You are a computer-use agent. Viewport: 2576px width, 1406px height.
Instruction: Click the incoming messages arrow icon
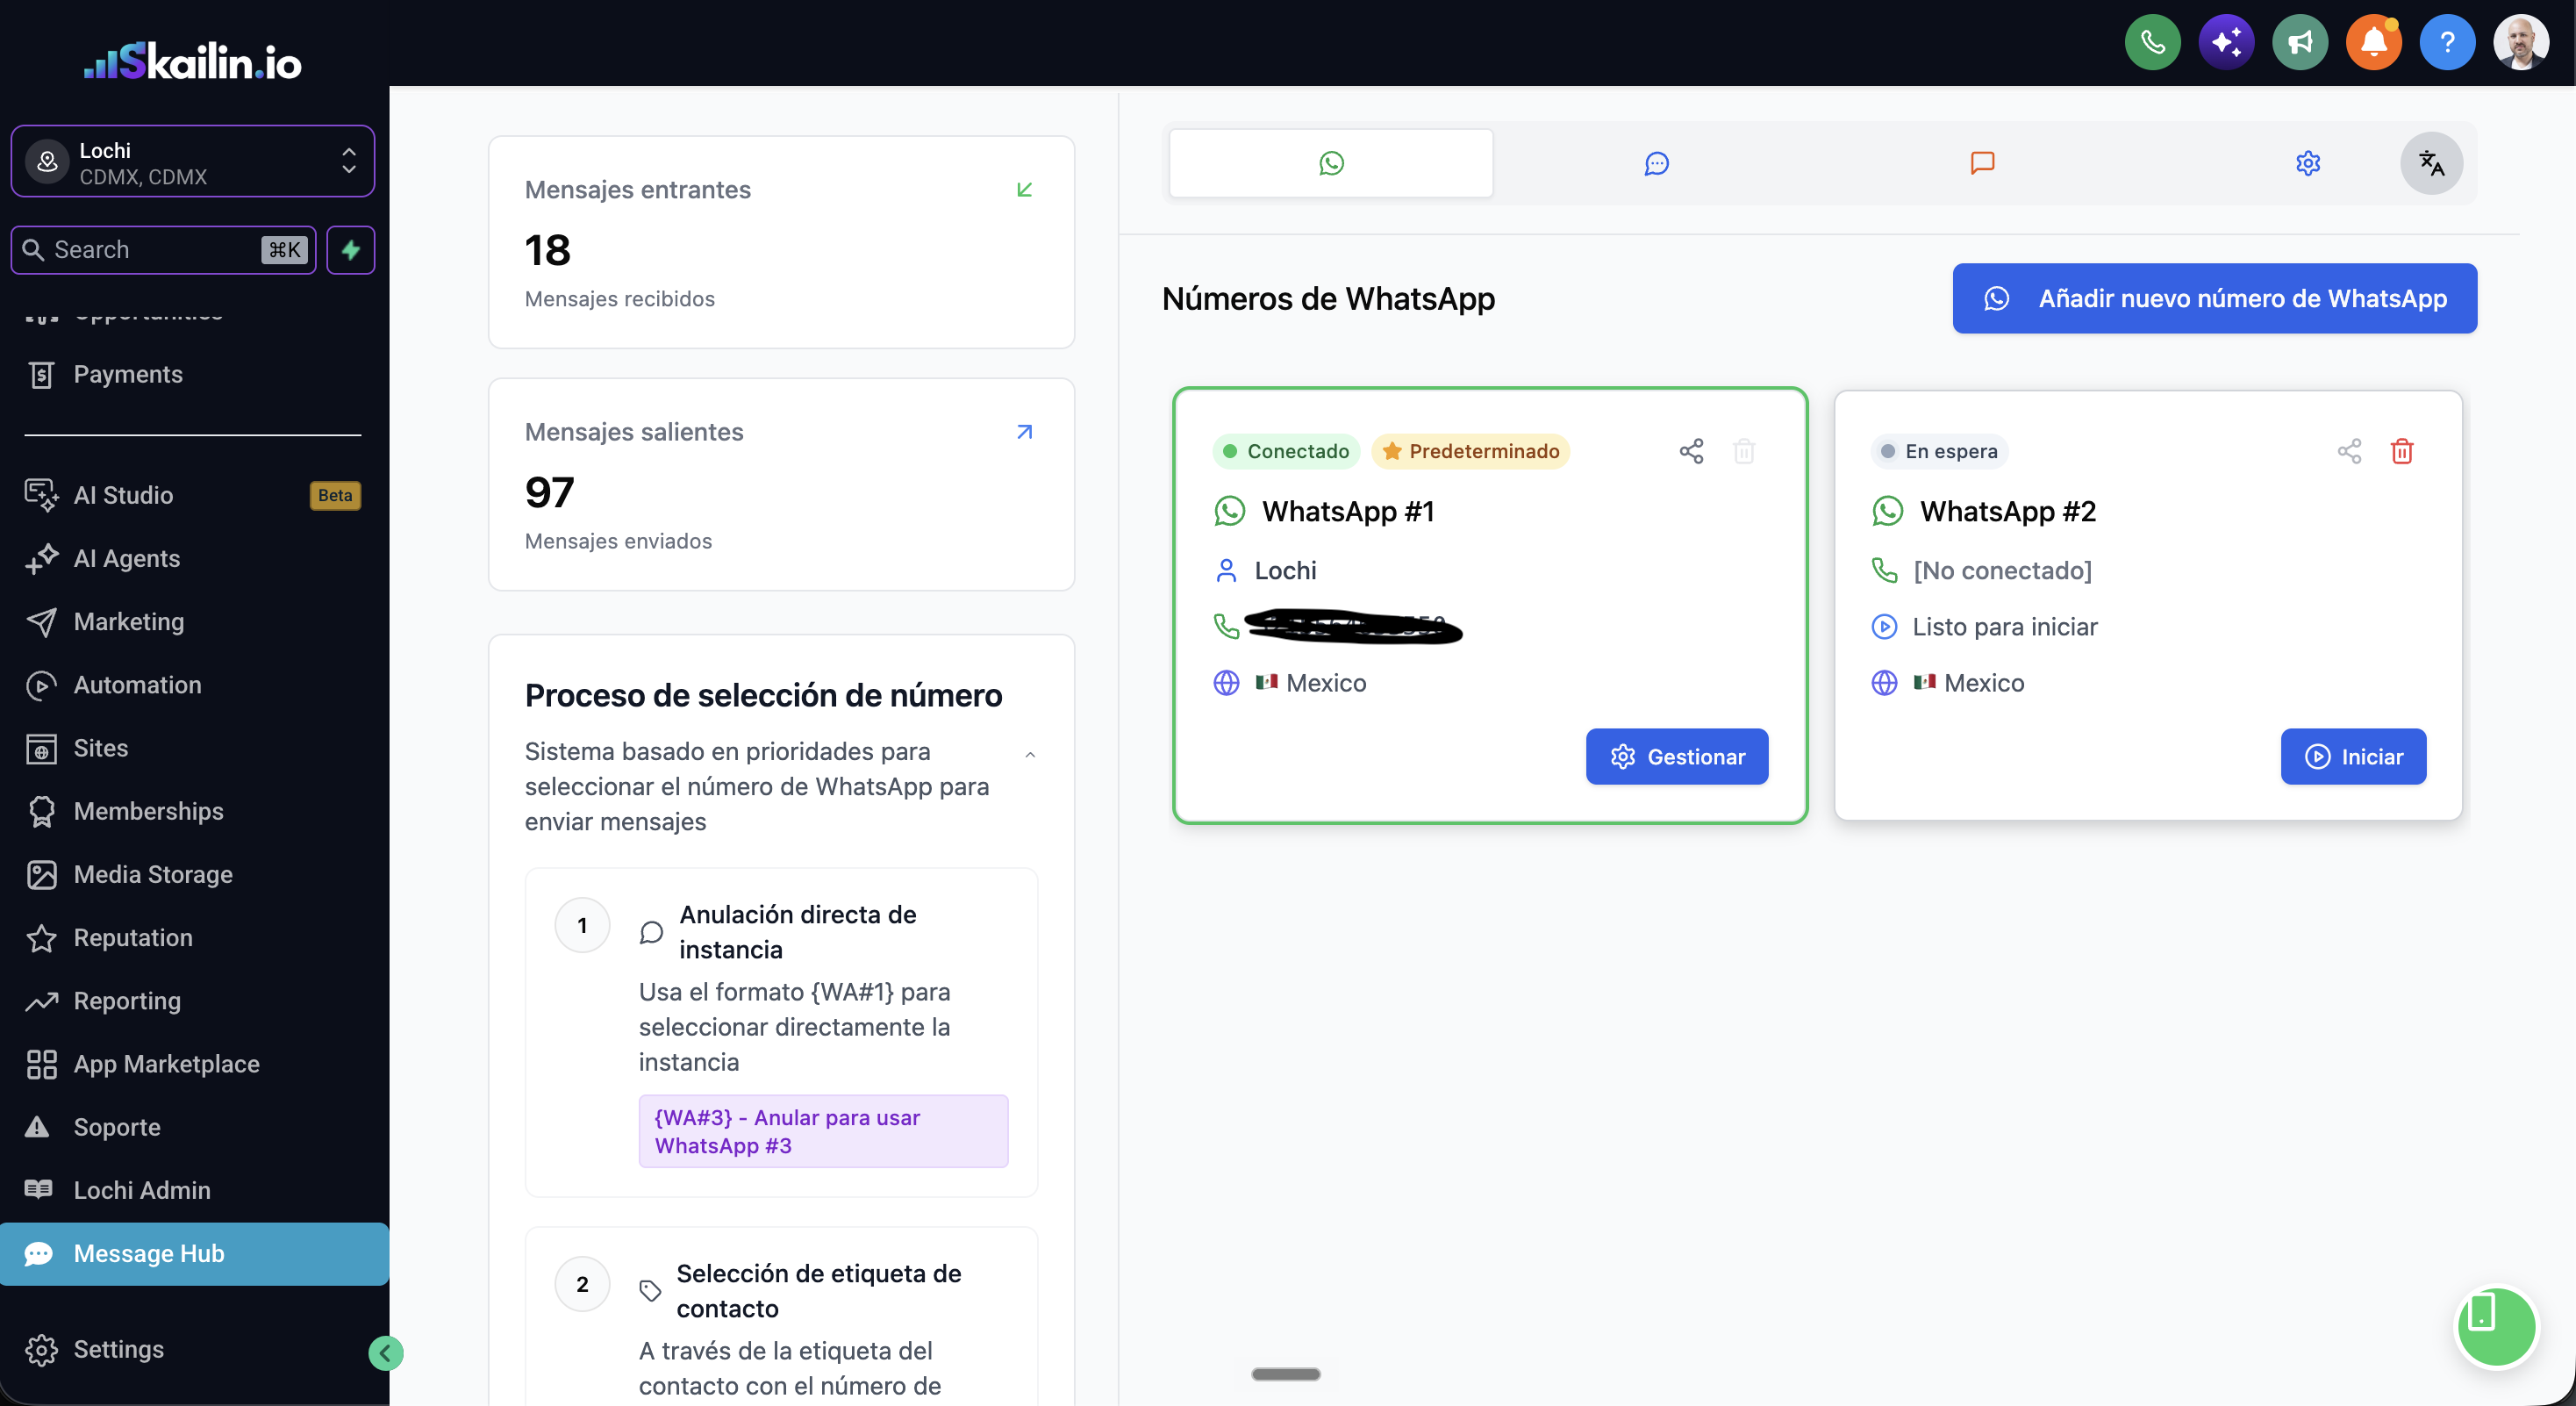1024,189
